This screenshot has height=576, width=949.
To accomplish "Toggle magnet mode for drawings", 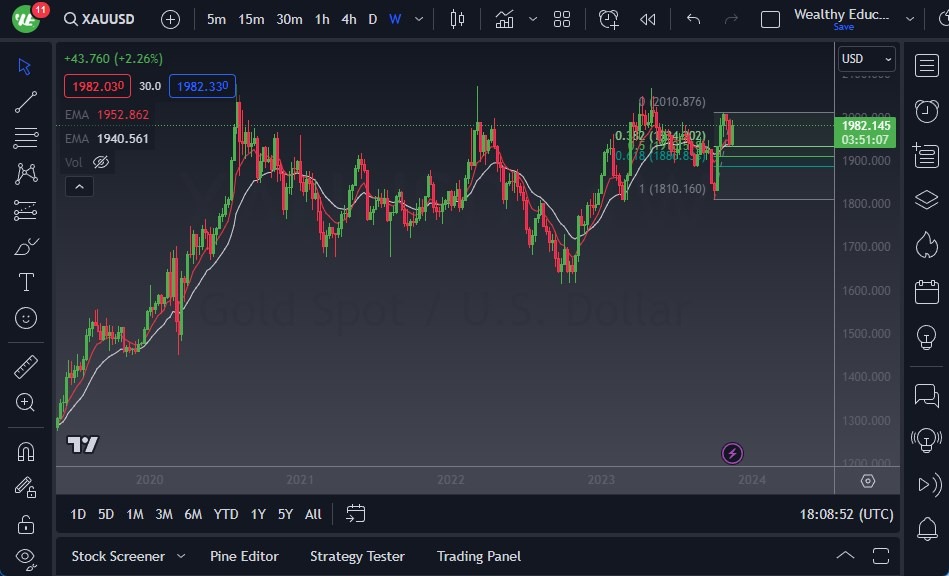I will (26, 451).
